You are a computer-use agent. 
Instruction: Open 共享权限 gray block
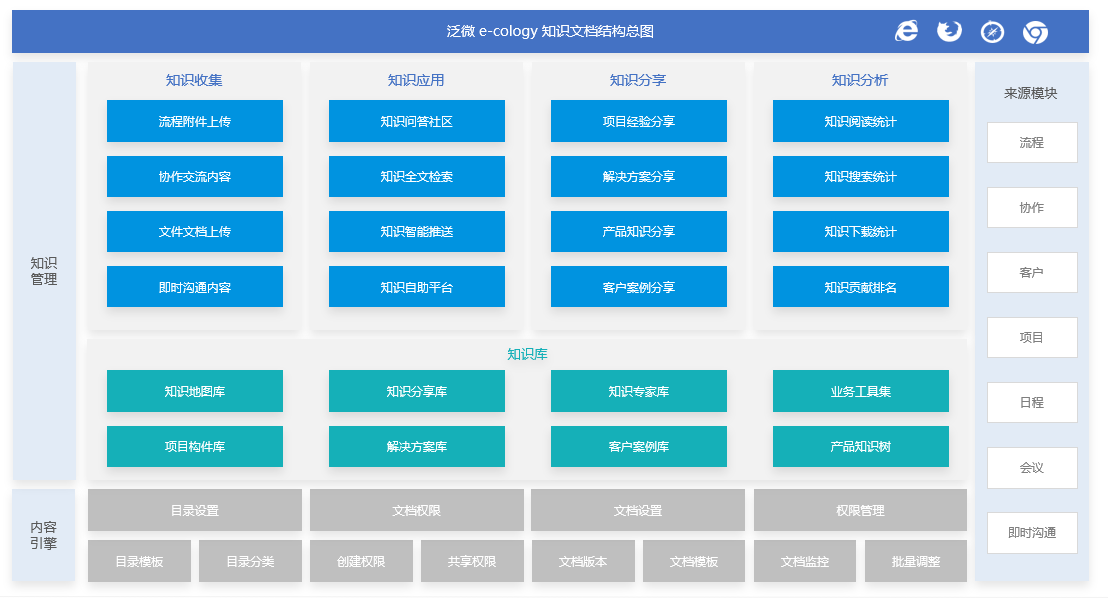click(472, 561)
